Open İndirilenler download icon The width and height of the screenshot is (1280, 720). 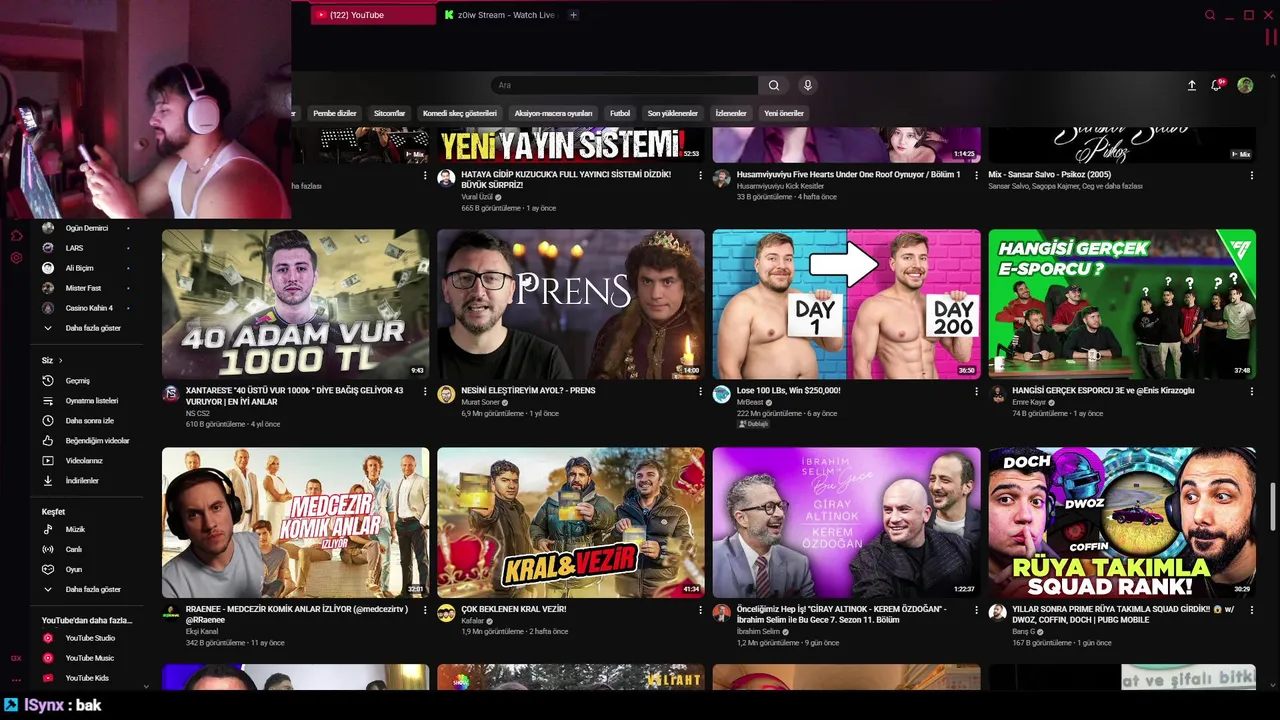tap(47, 481)
